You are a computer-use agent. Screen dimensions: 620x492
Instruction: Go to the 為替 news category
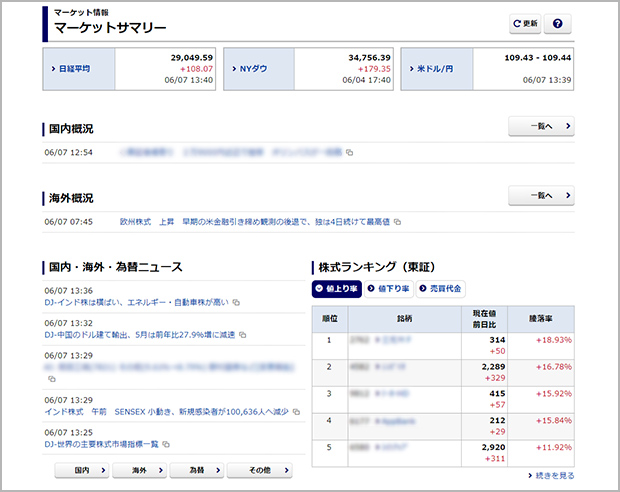(x=197, y=470)
